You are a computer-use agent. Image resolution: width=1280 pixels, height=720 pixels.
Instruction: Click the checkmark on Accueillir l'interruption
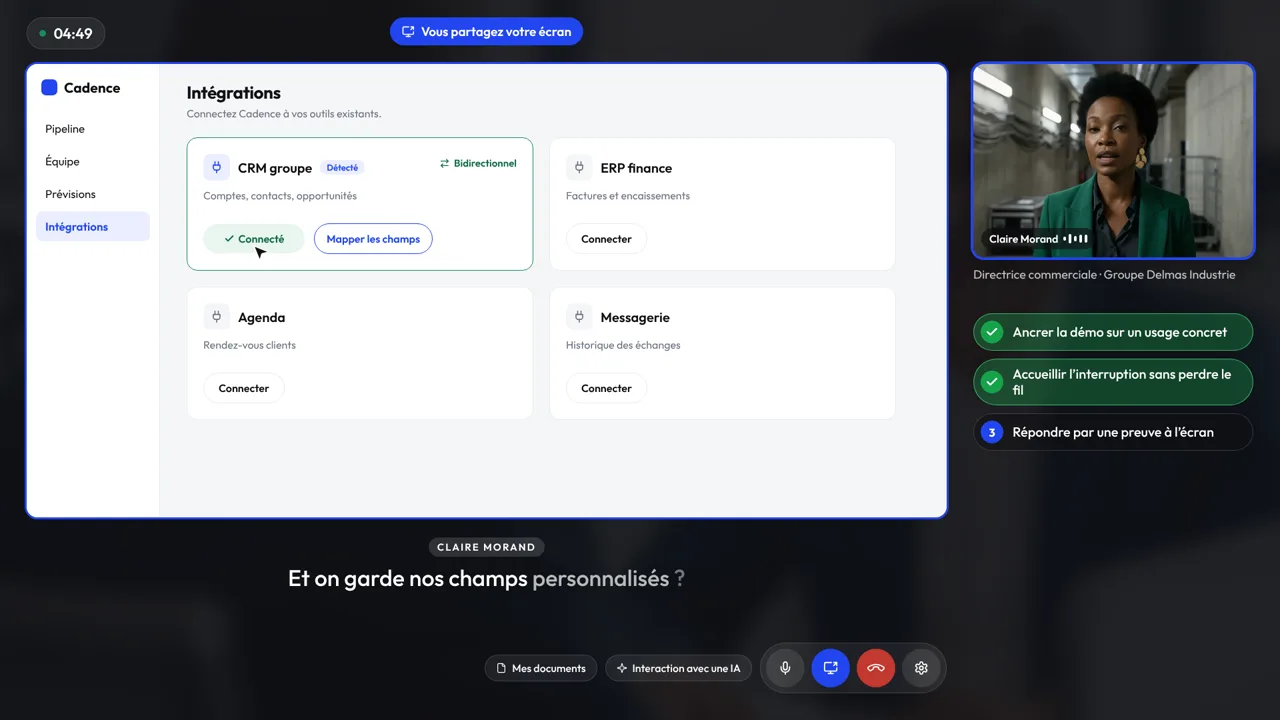[992, 382]
